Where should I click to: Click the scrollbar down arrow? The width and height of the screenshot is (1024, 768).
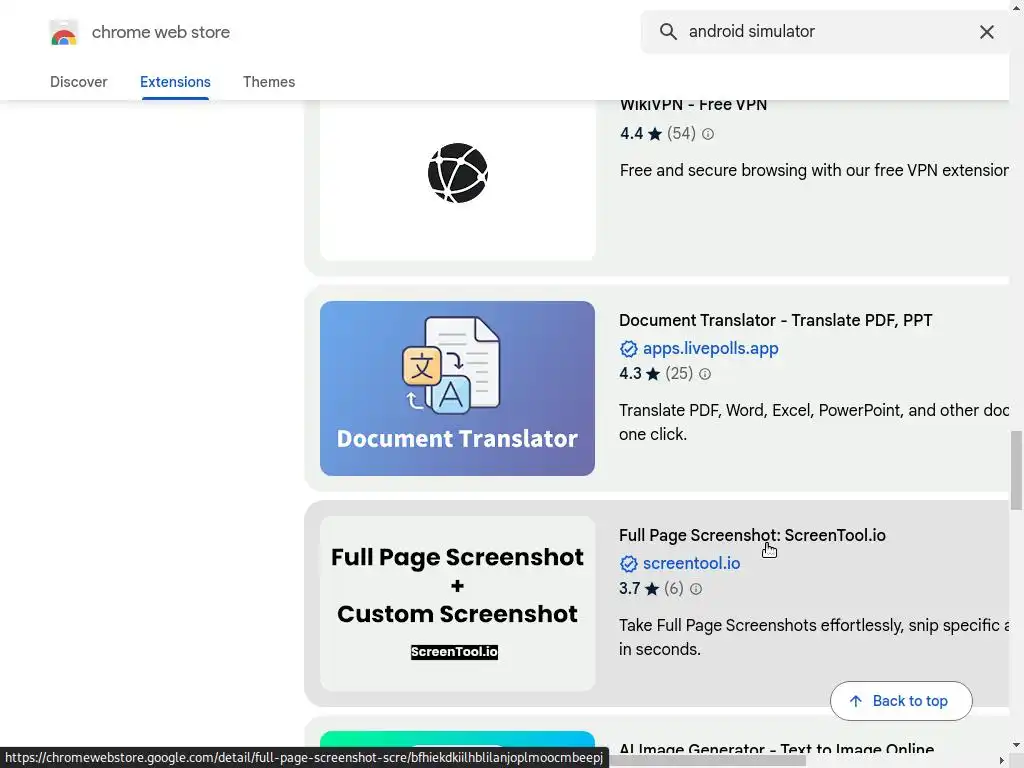(x=1016, y=745)
